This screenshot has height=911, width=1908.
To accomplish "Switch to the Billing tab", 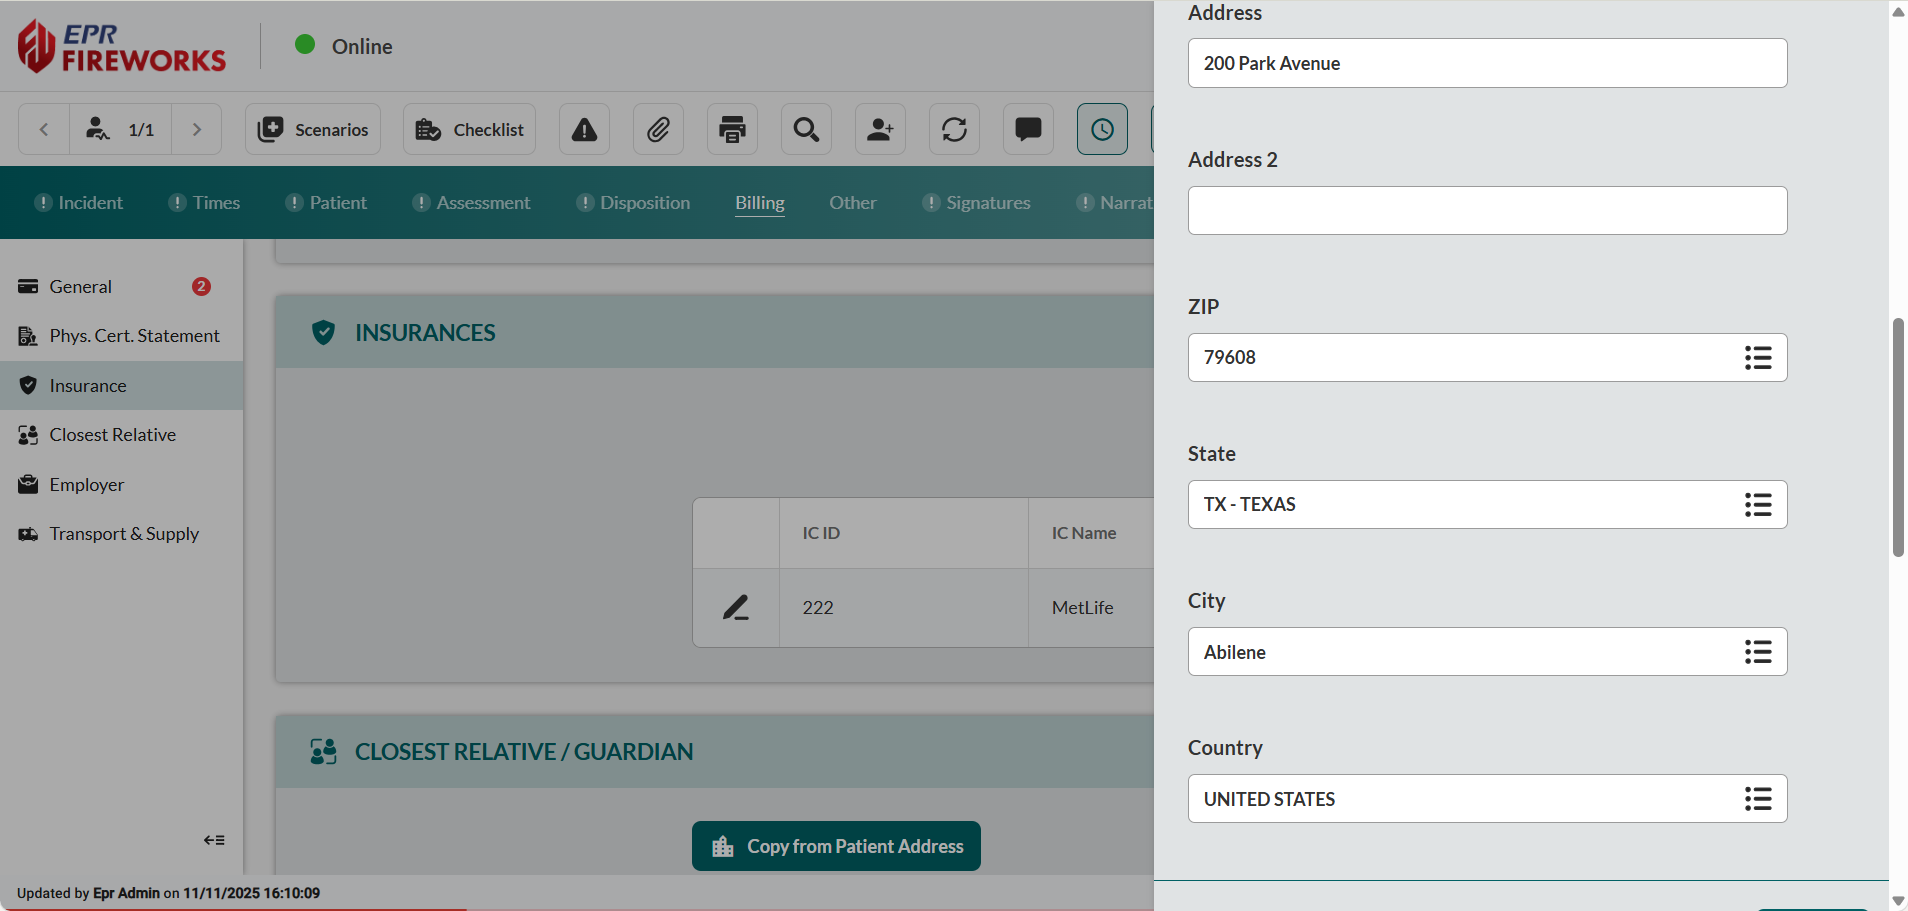I will point(759,203).
